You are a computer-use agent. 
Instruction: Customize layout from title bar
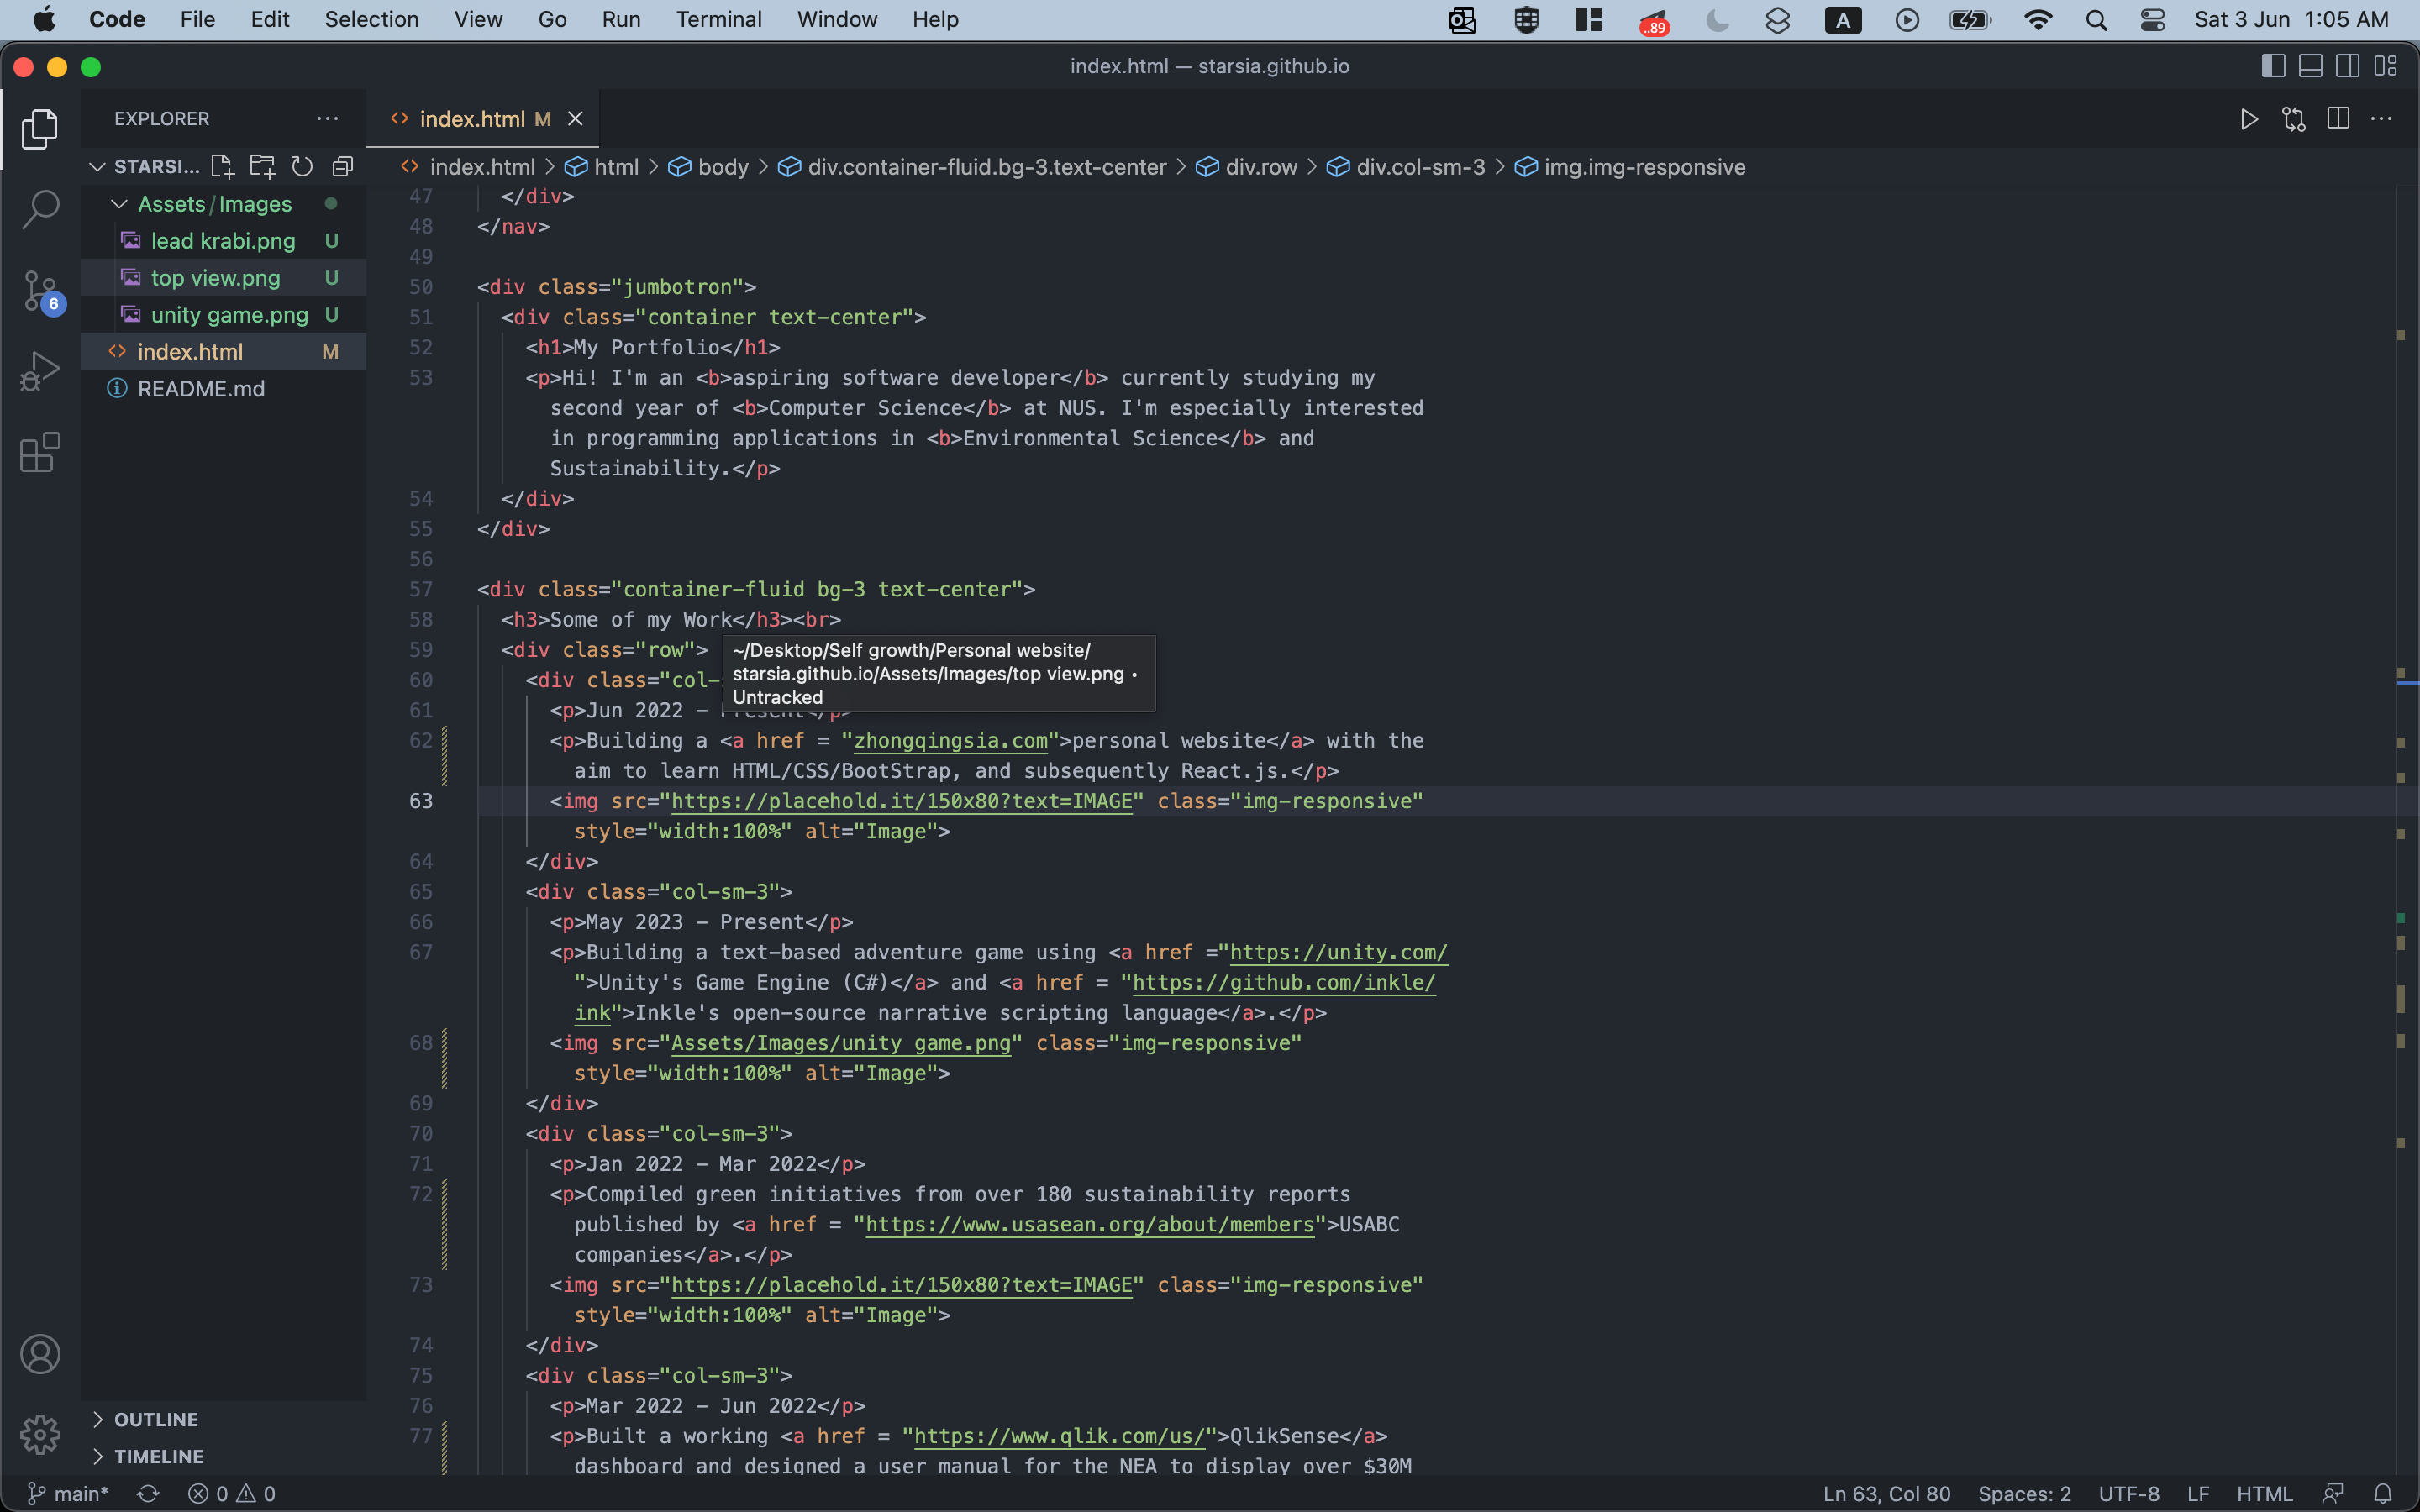pos(2386,66)
